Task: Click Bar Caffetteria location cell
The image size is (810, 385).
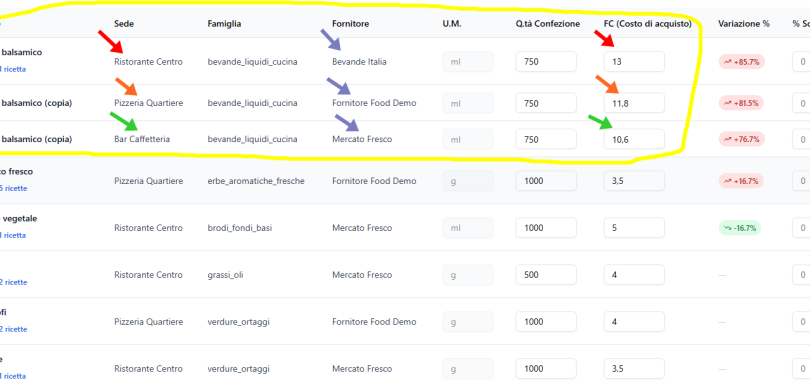Action: click(x=142, y=139)
